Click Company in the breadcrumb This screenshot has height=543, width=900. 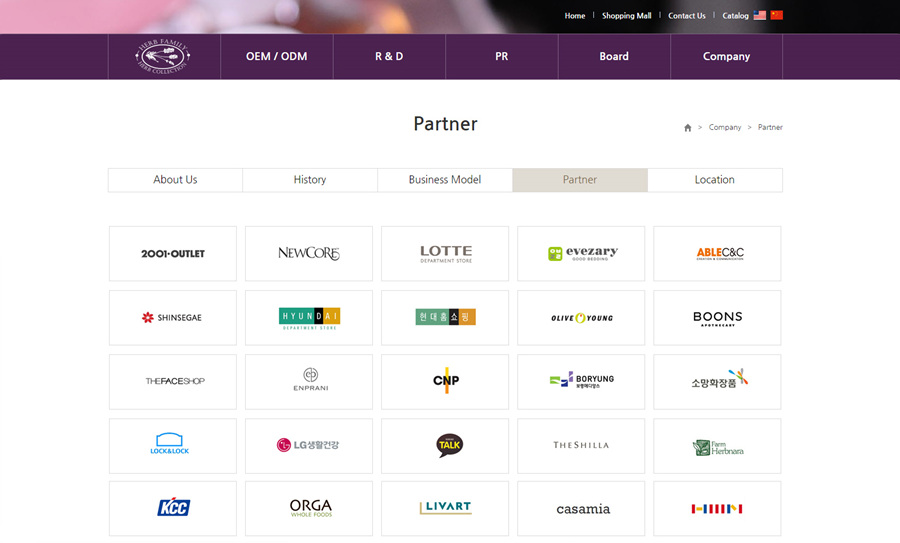click(725, 127)
